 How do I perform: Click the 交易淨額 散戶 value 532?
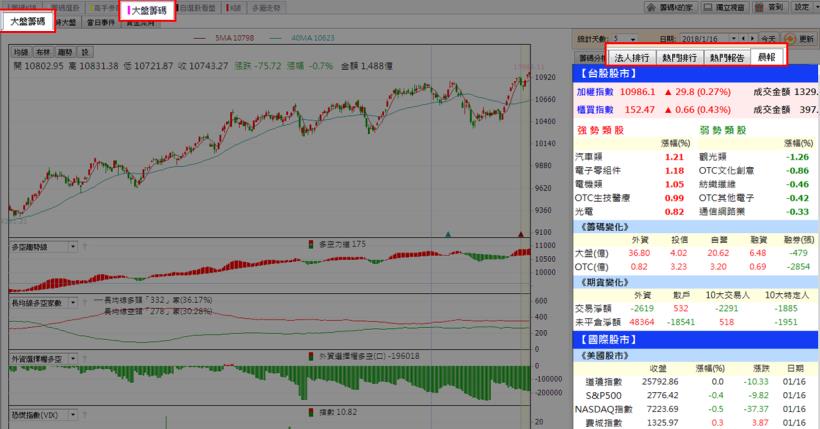tap(680, 308)
